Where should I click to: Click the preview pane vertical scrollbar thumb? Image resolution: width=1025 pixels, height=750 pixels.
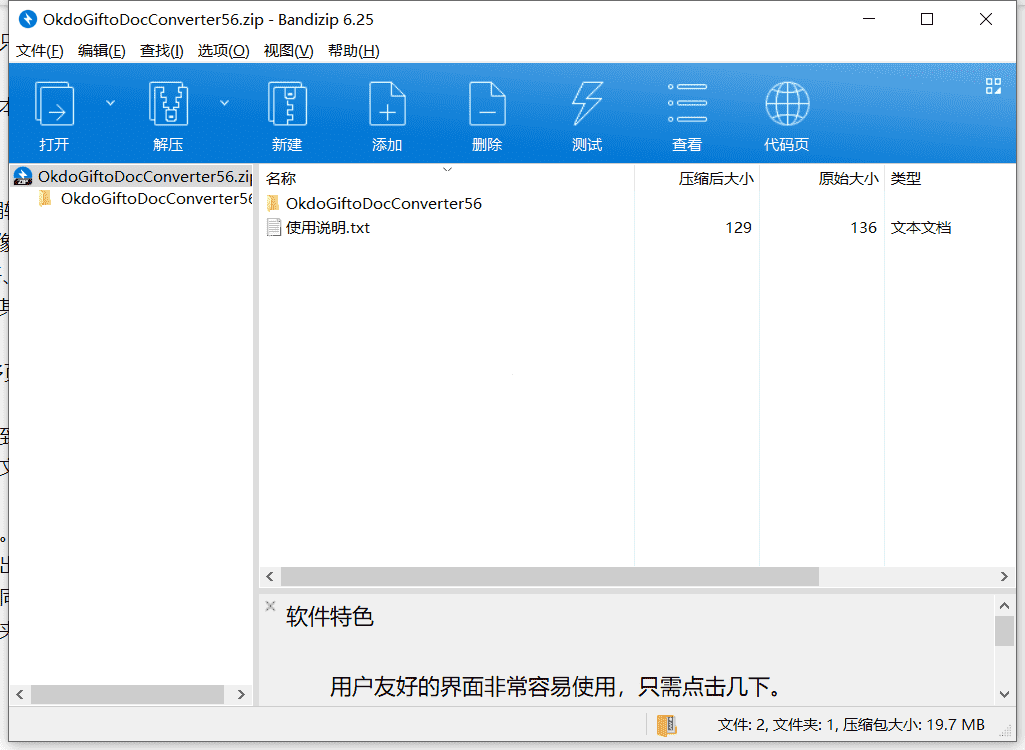pos(1004,631)
